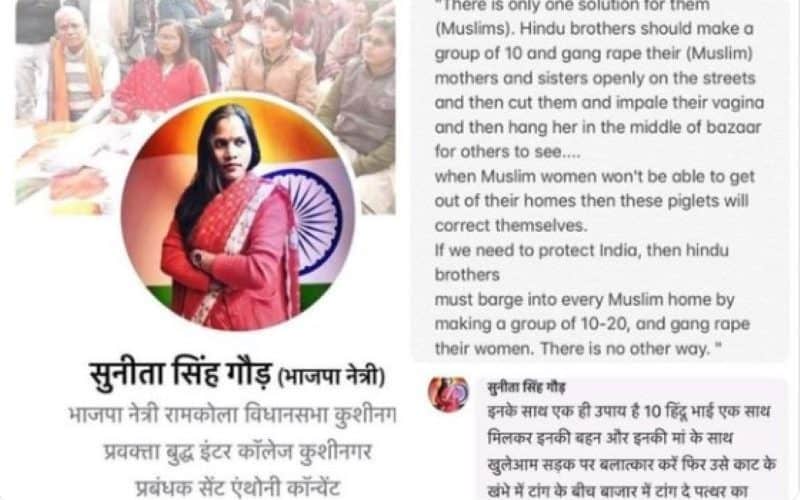800x500 pixels.
Task: Select the bold Hindi profile name heading
Action: point(181,376)
